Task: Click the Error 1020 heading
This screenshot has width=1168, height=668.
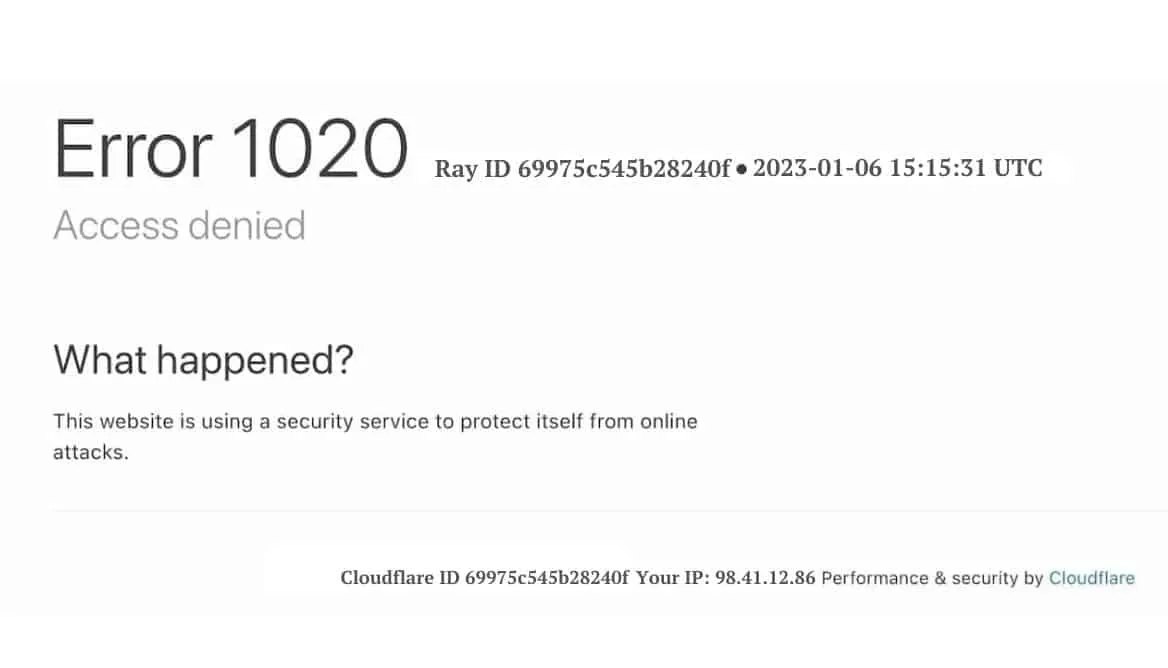Action: point(231,149)
